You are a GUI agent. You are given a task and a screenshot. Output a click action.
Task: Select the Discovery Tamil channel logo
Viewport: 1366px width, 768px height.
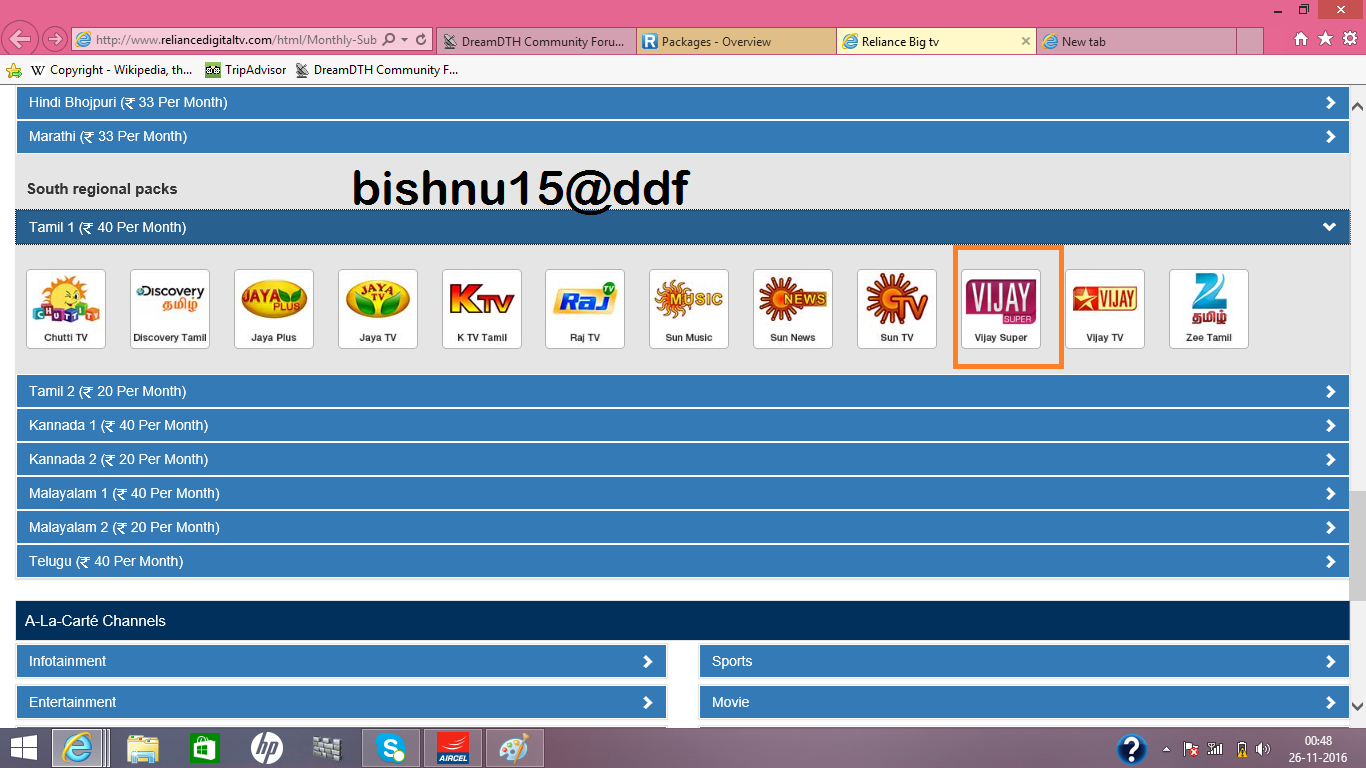(x=170, y=309)
